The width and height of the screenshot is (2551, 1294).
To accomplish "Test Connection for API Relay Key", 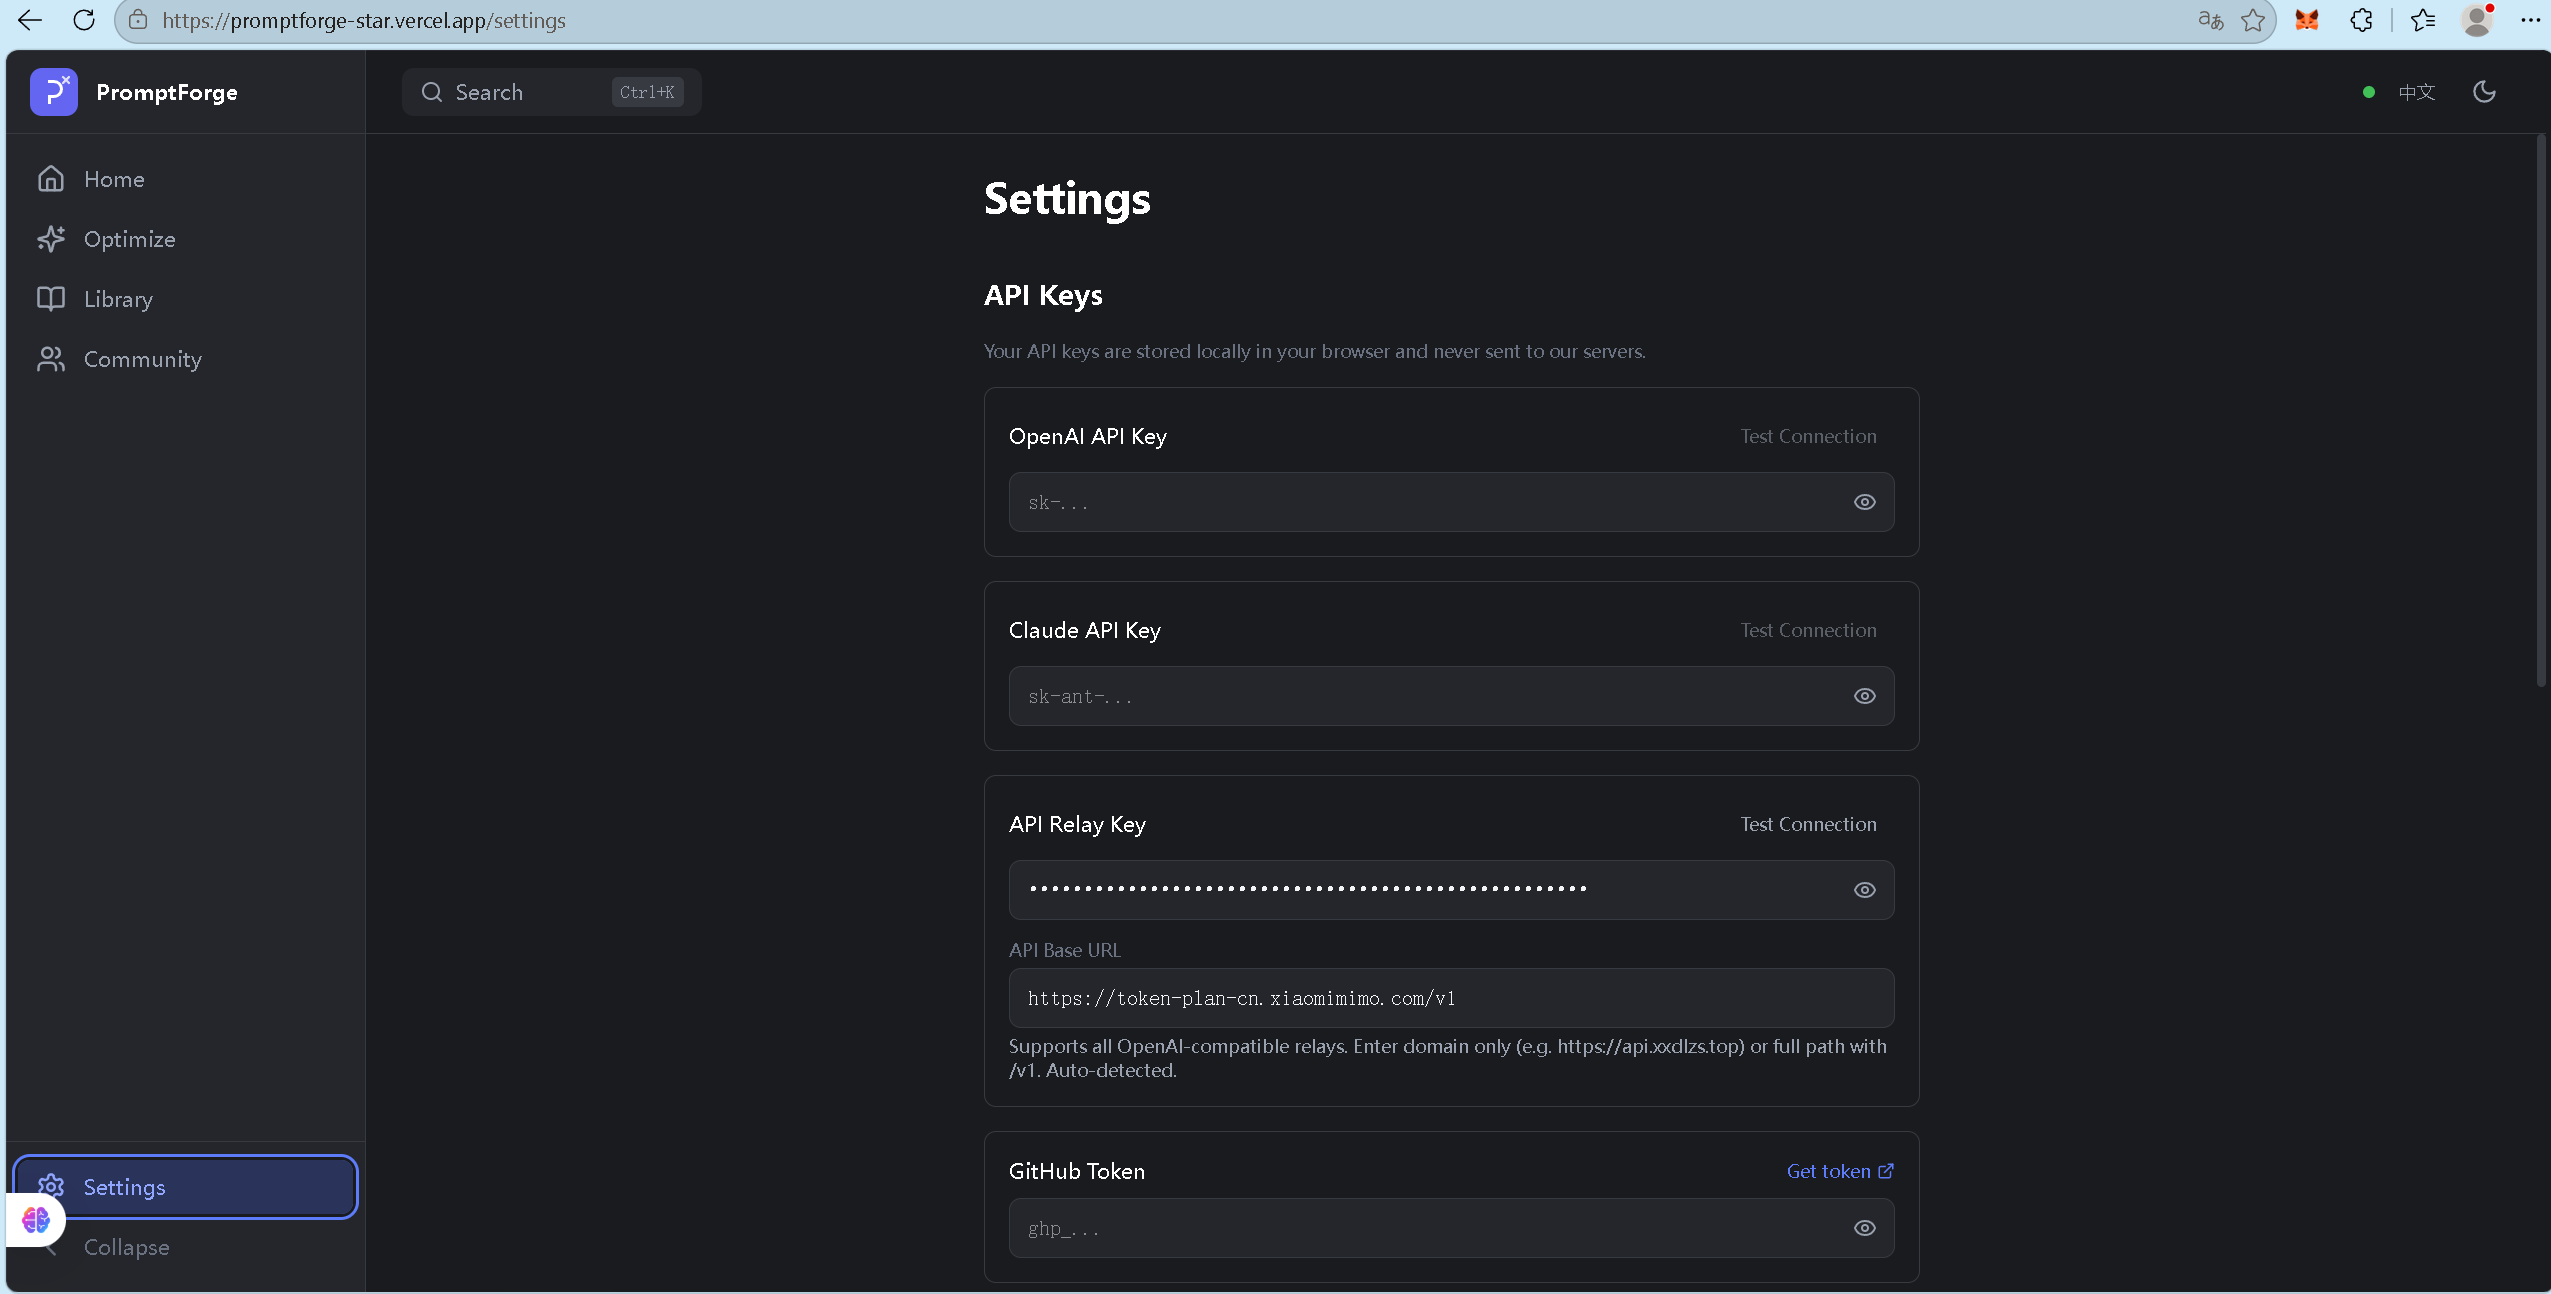I will click(x=1808, y=824).
